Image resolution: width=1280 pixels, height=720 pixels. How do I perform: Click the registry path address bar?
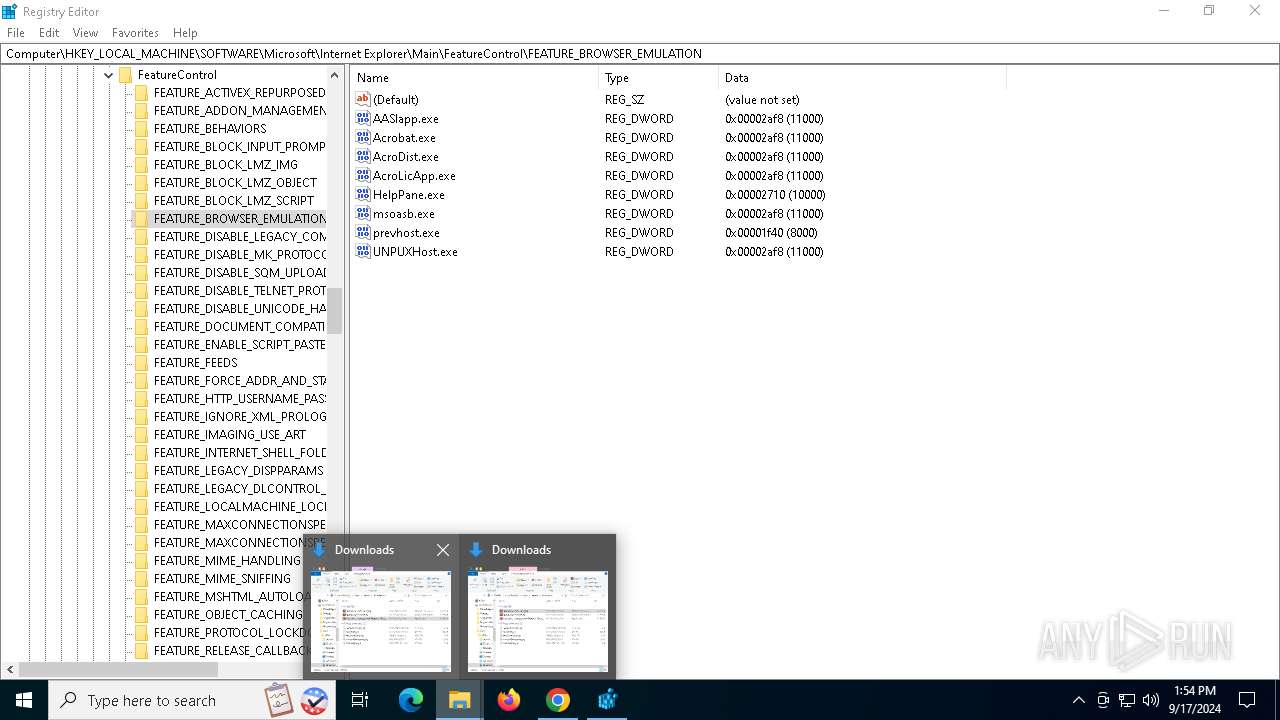click(x=640, y=54)
